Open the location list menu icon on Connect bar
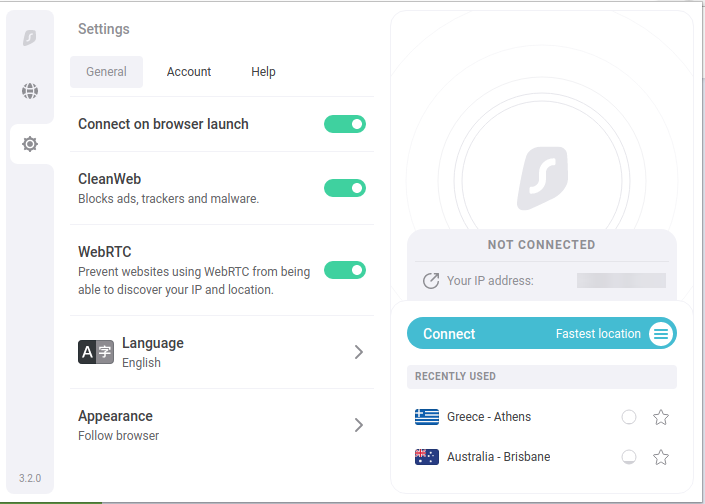 click(x=660, y=334)
